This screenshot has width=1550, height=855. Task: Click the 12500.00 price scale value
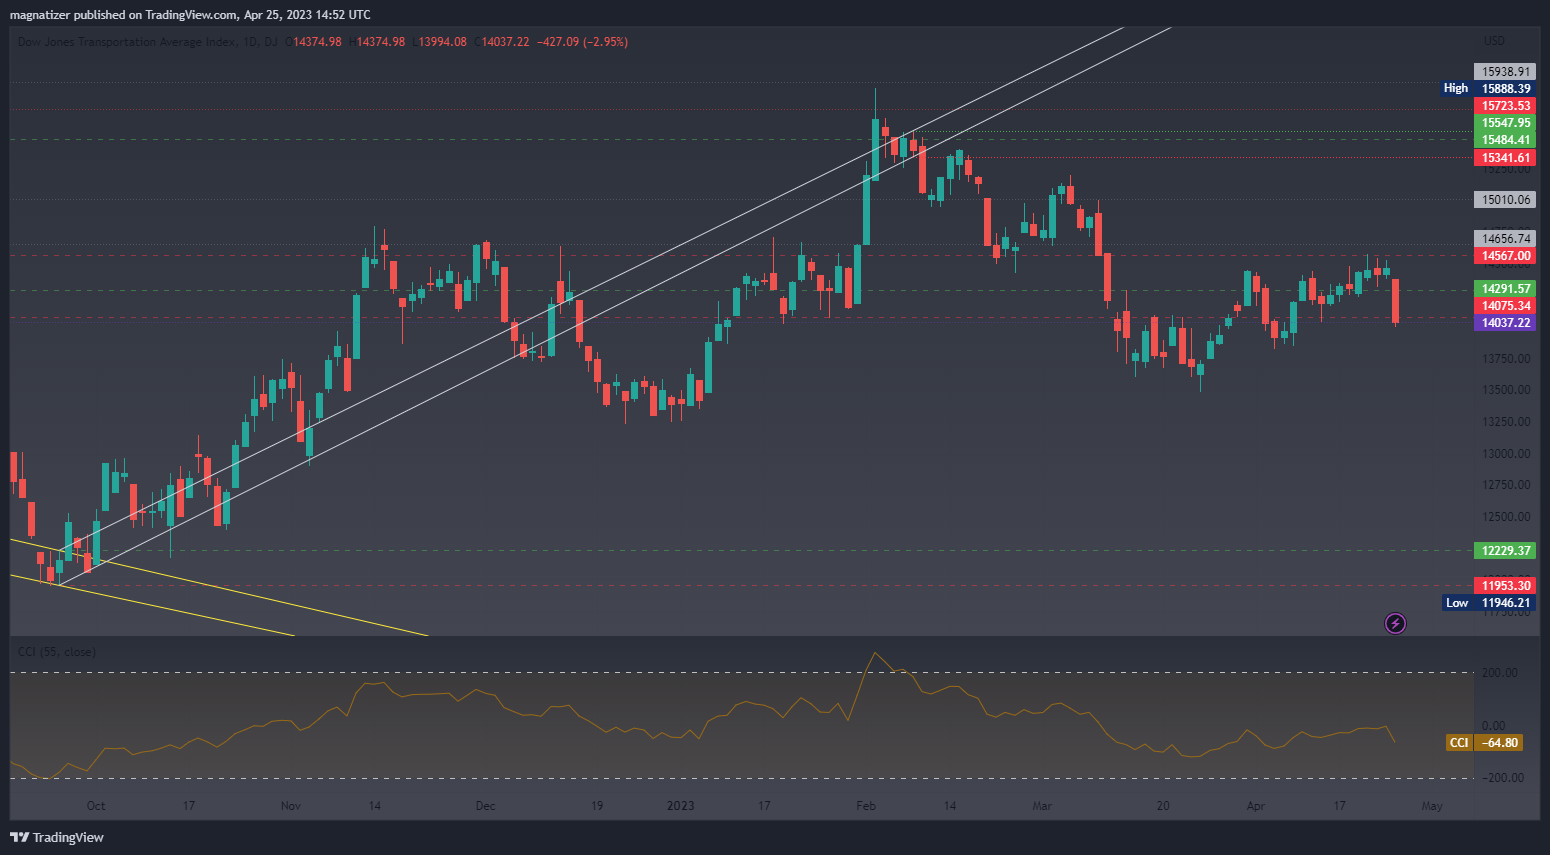pos(1506,517)
